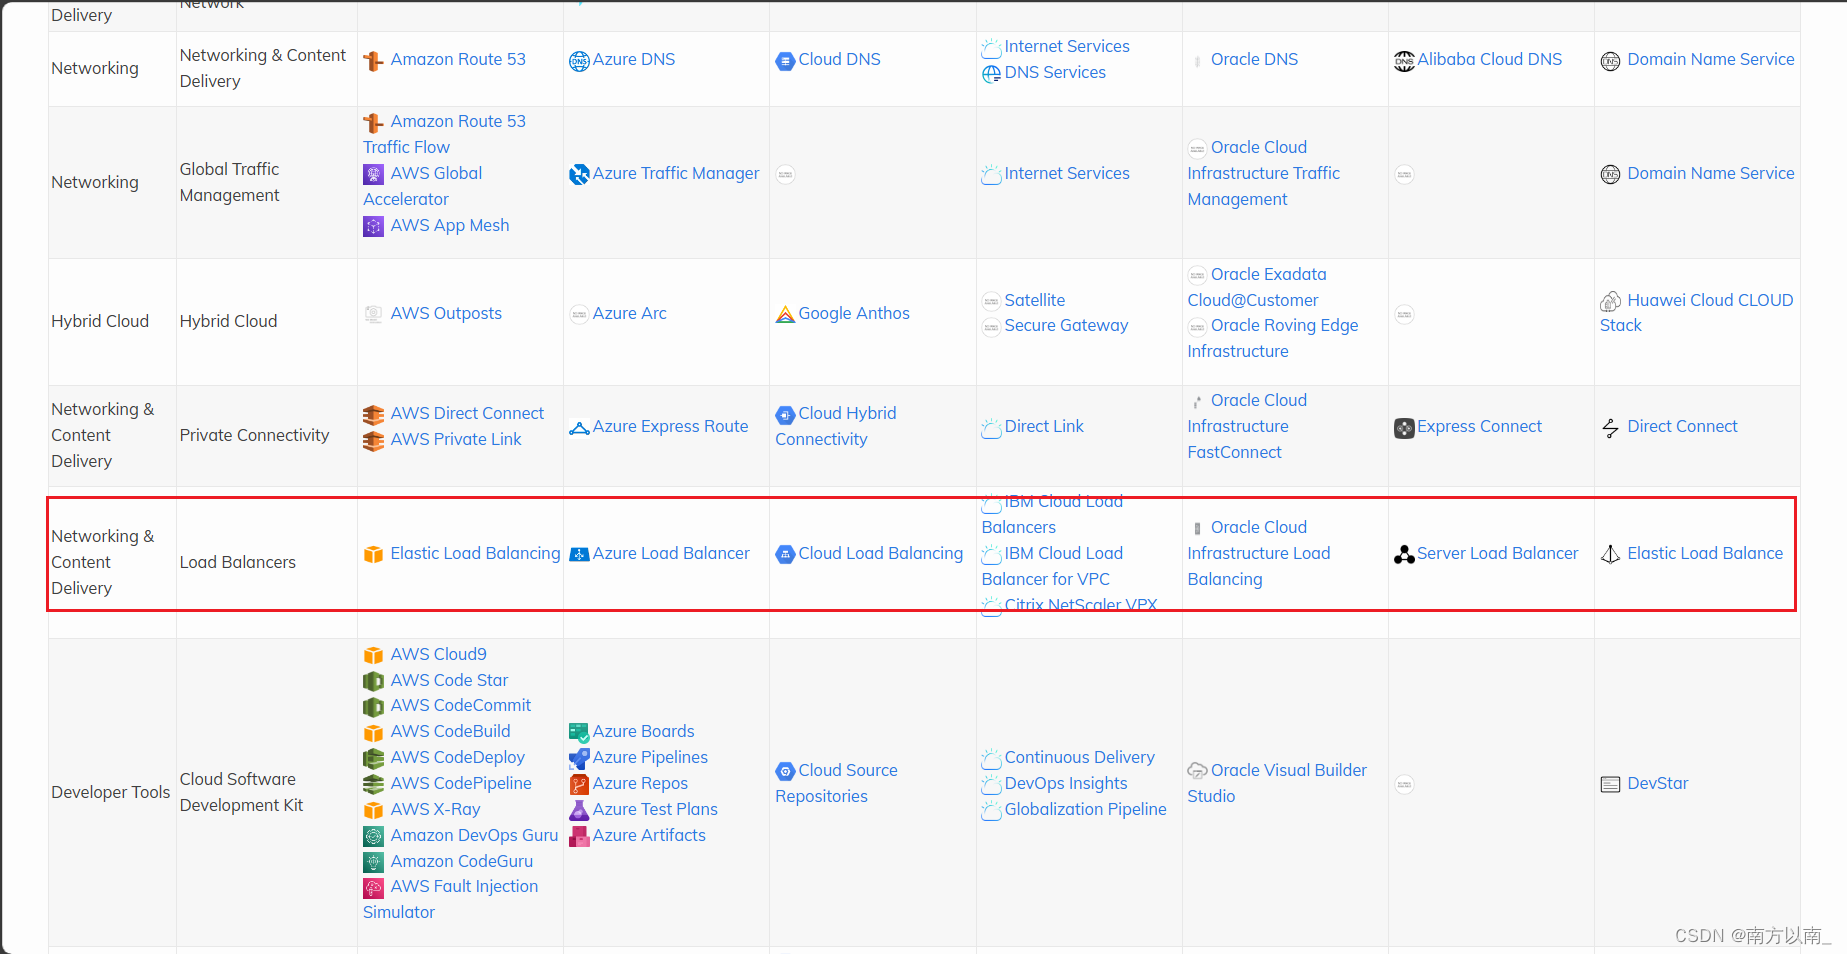1847x954 pixels.
Task: Open the Azure Artifacts link
Action: coord(649,836)
